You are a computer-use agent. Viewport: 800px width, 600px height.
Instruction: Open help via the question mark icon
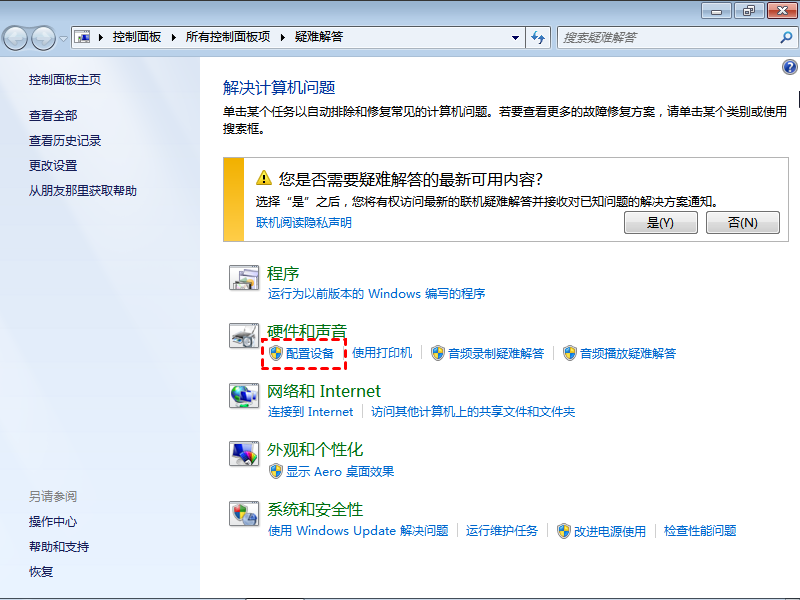(790, 66)
